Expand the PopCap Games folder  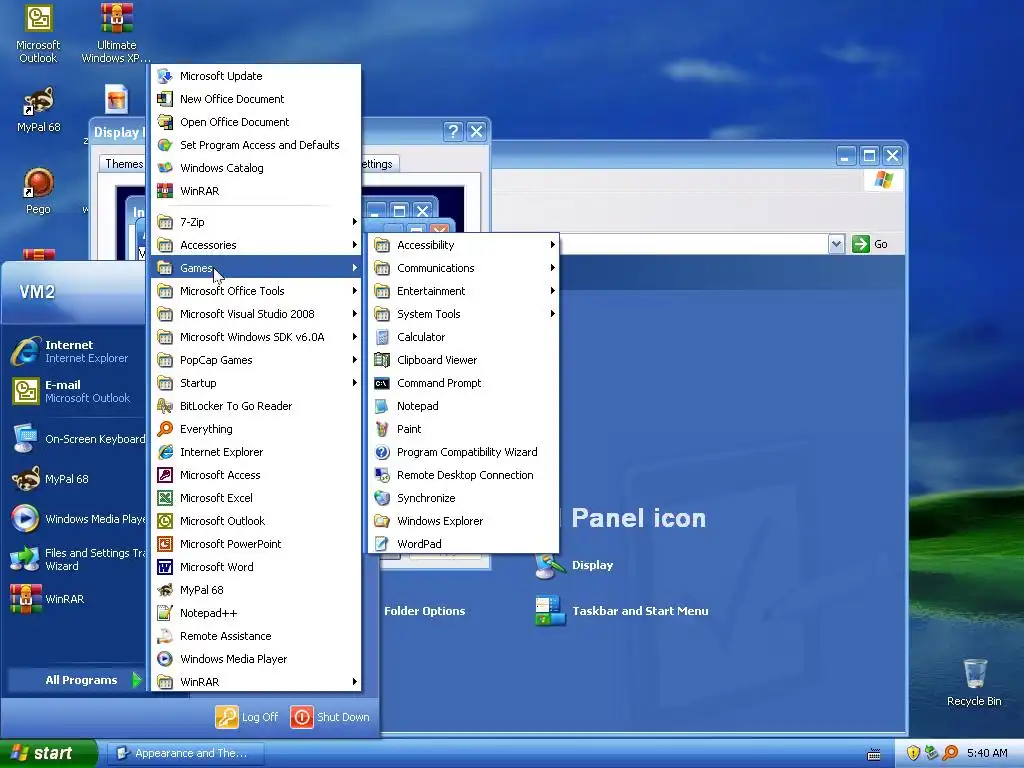[256, 360]
